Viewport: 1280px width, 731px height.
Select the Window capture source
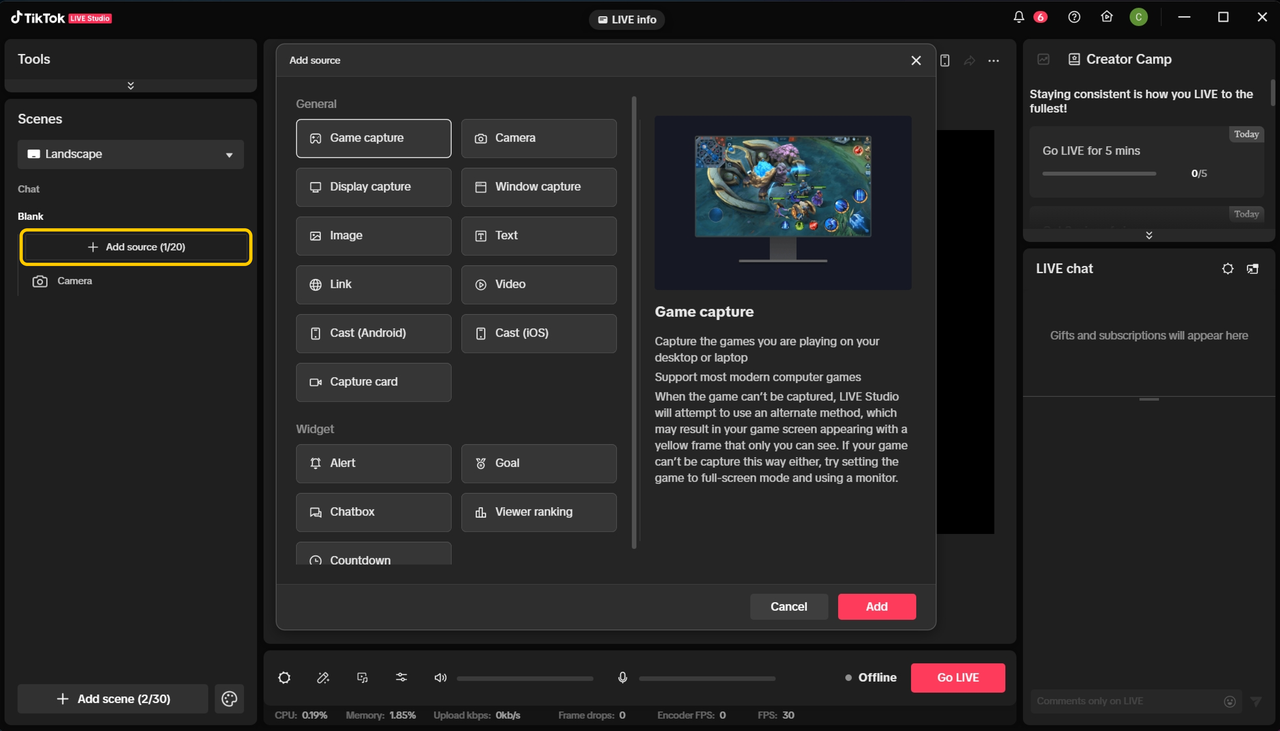point(539,187)
